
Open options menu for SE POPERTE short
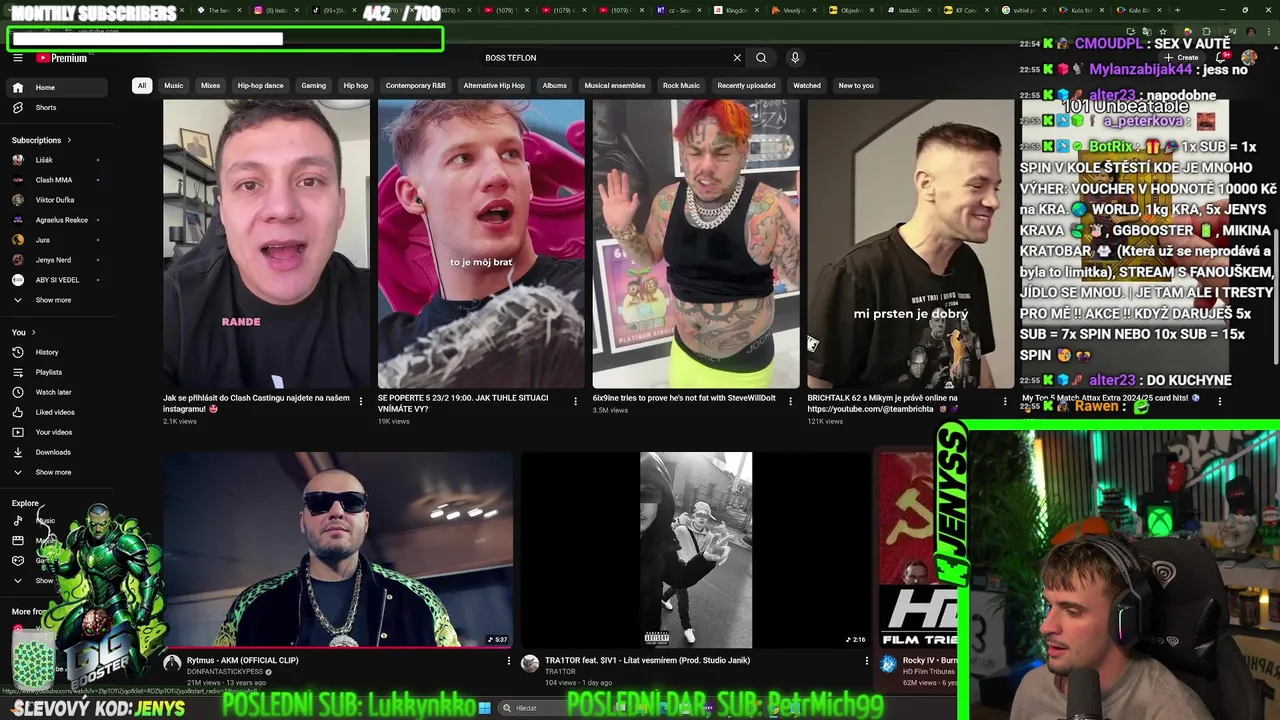coord(575,402)
